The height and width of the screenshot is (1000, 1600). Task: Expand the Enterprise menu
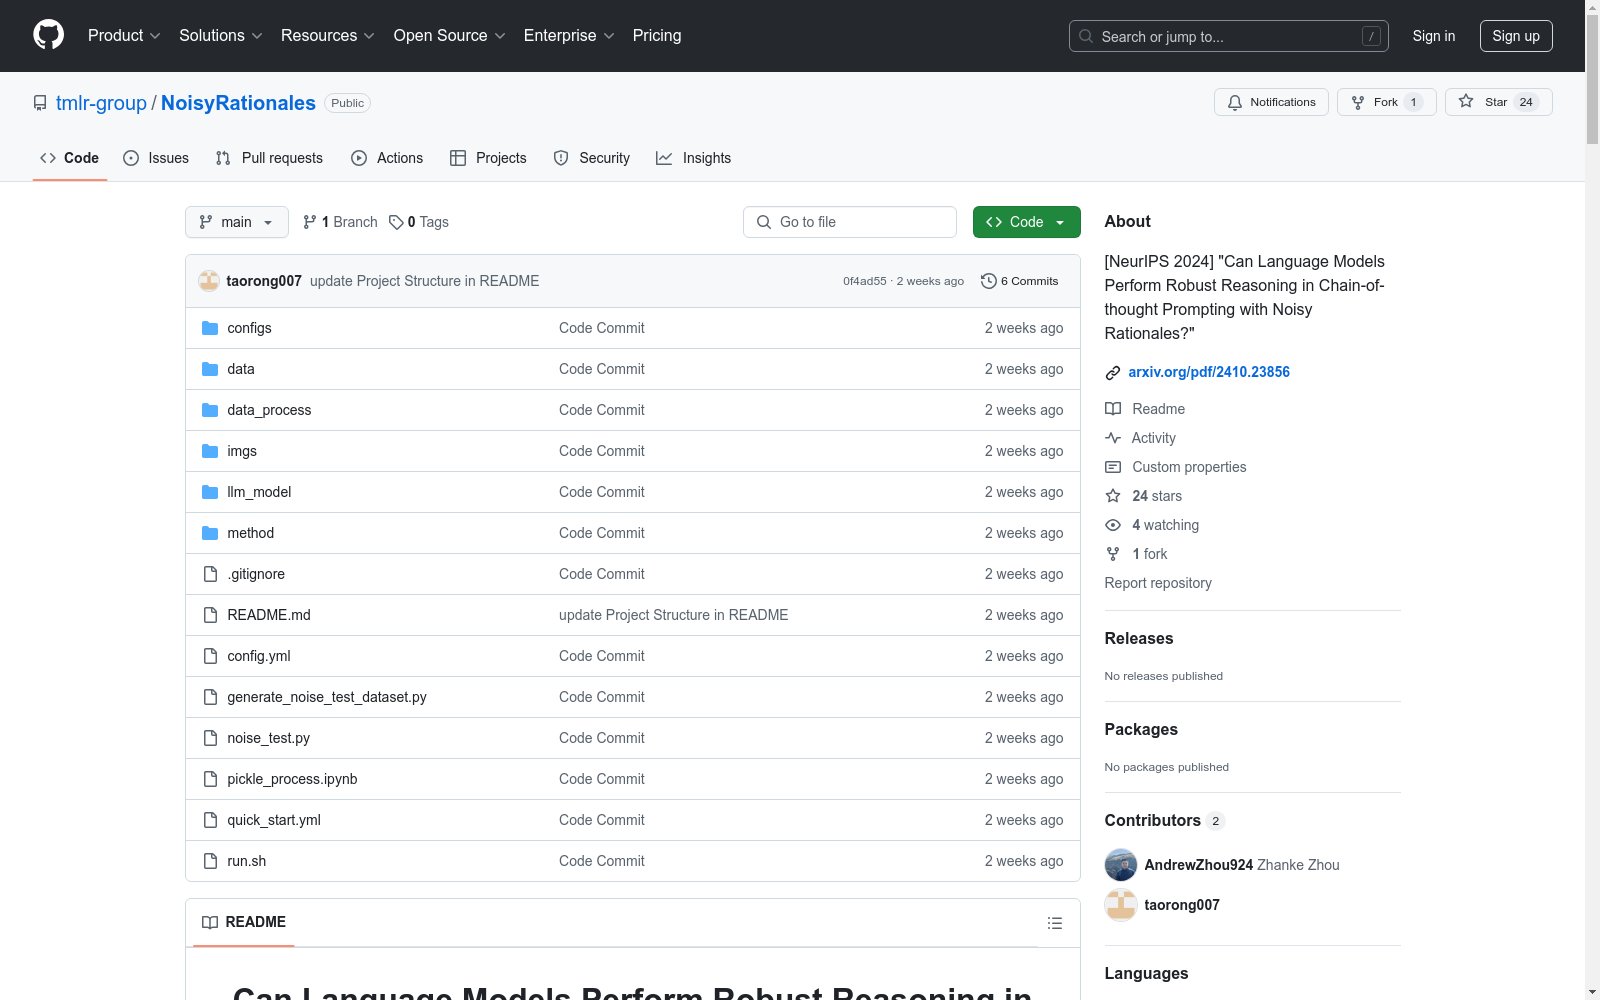(569, 35)
